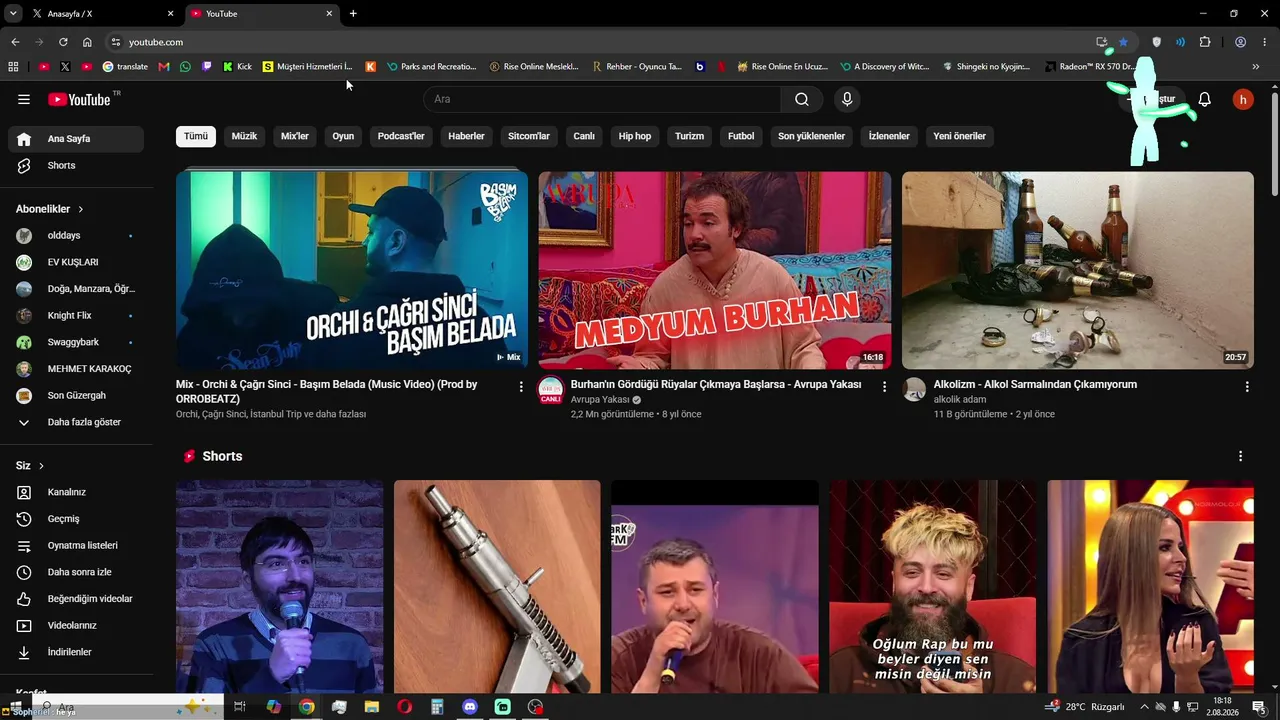Open the Chrome extensions puzzle icon

coord(1205,42)
